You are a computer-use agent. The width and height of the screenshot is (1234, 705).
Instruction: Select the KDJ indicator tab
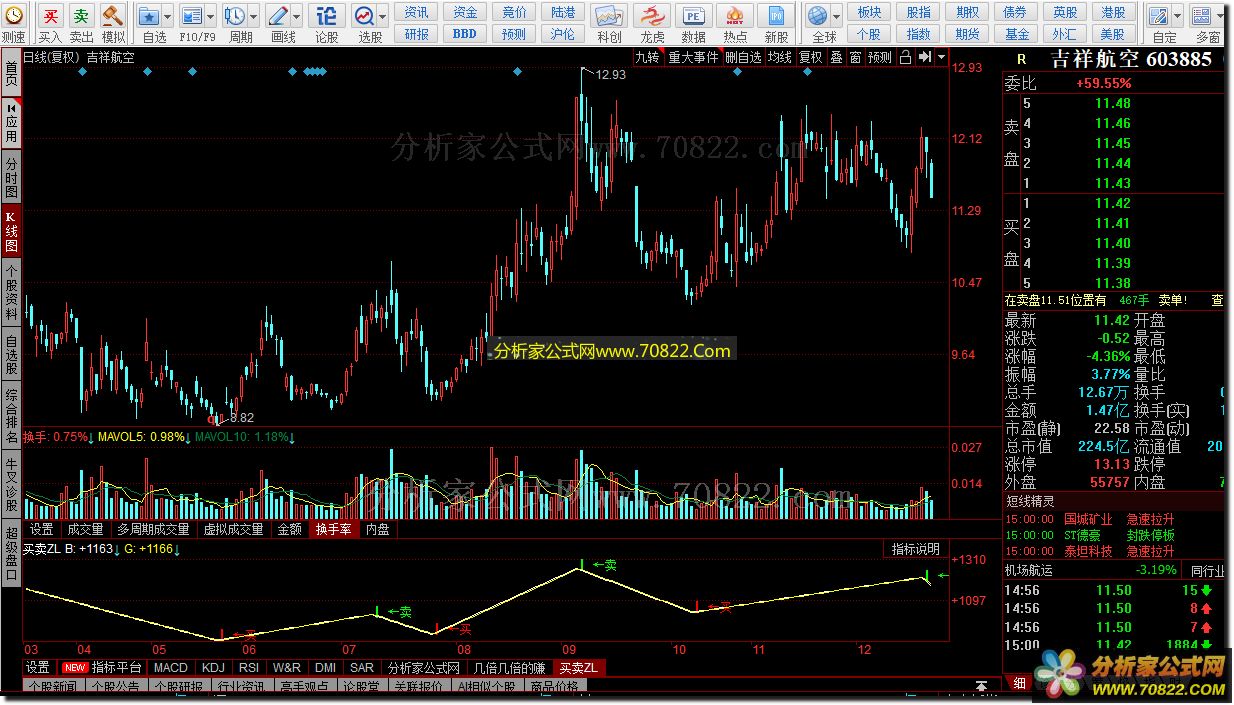pyautogui.click(x=213, y=668)
